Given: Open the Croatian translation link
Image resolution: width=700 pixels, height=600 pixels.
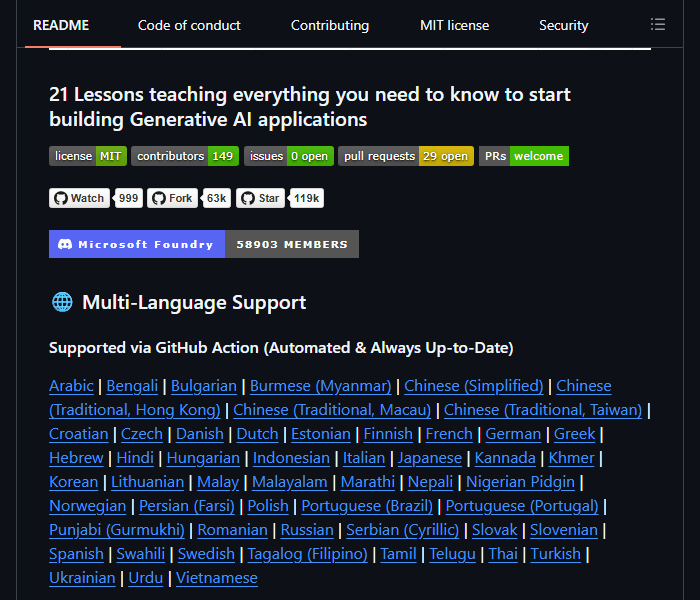Looking at the screenshot, I should (x=79, y=434).
